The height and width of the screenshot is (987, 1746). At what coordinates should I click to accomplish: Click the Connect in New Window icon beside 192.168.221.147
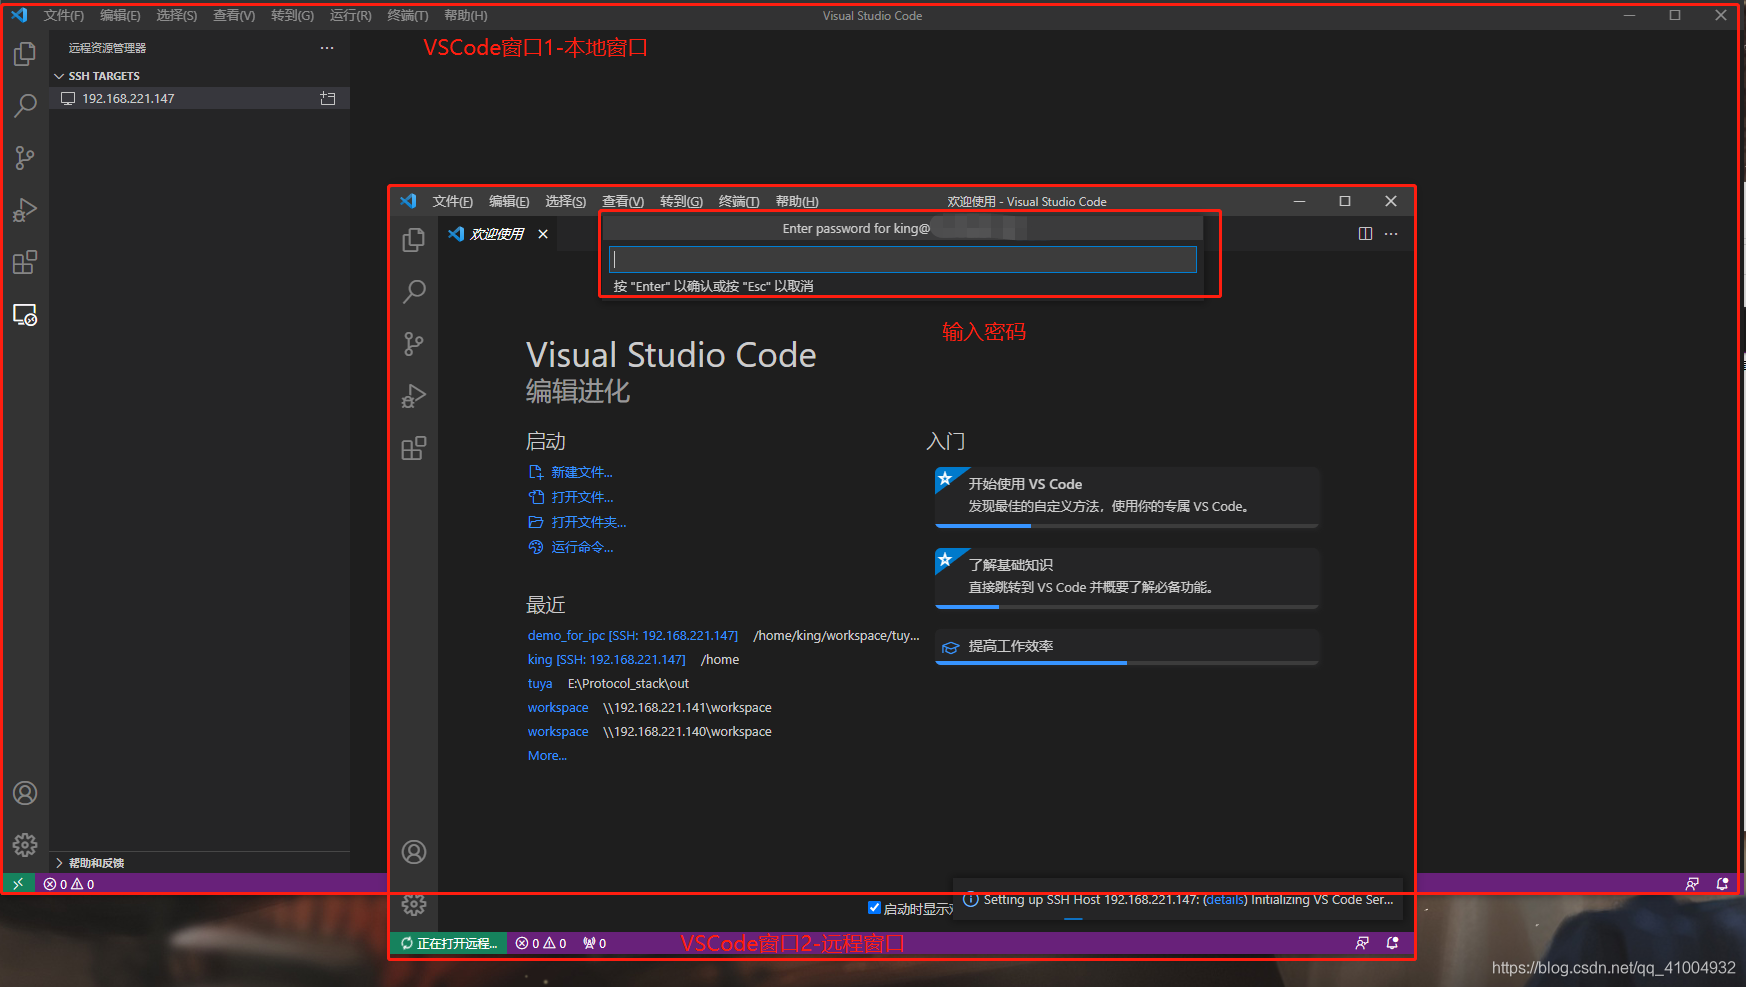tap(327, 97)
